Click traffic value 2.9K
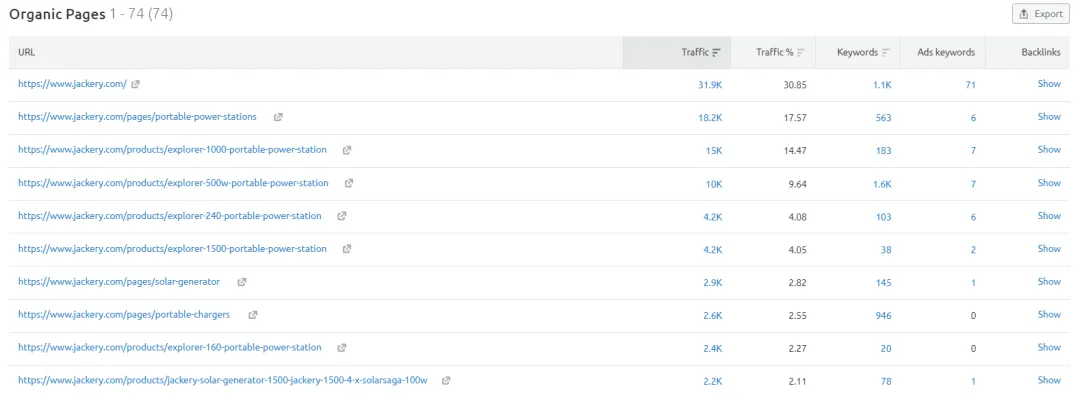Viewport: 1080px width, 397px height. pos(712,283)
